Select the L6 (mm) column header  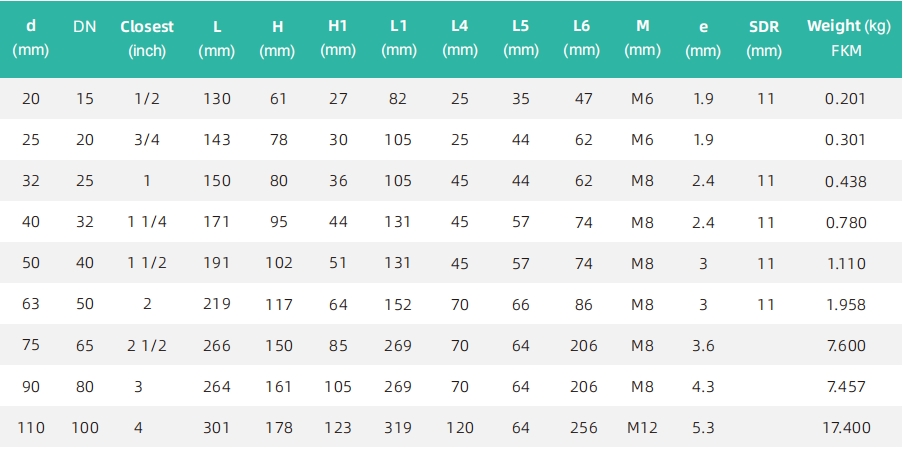(581, 39)
